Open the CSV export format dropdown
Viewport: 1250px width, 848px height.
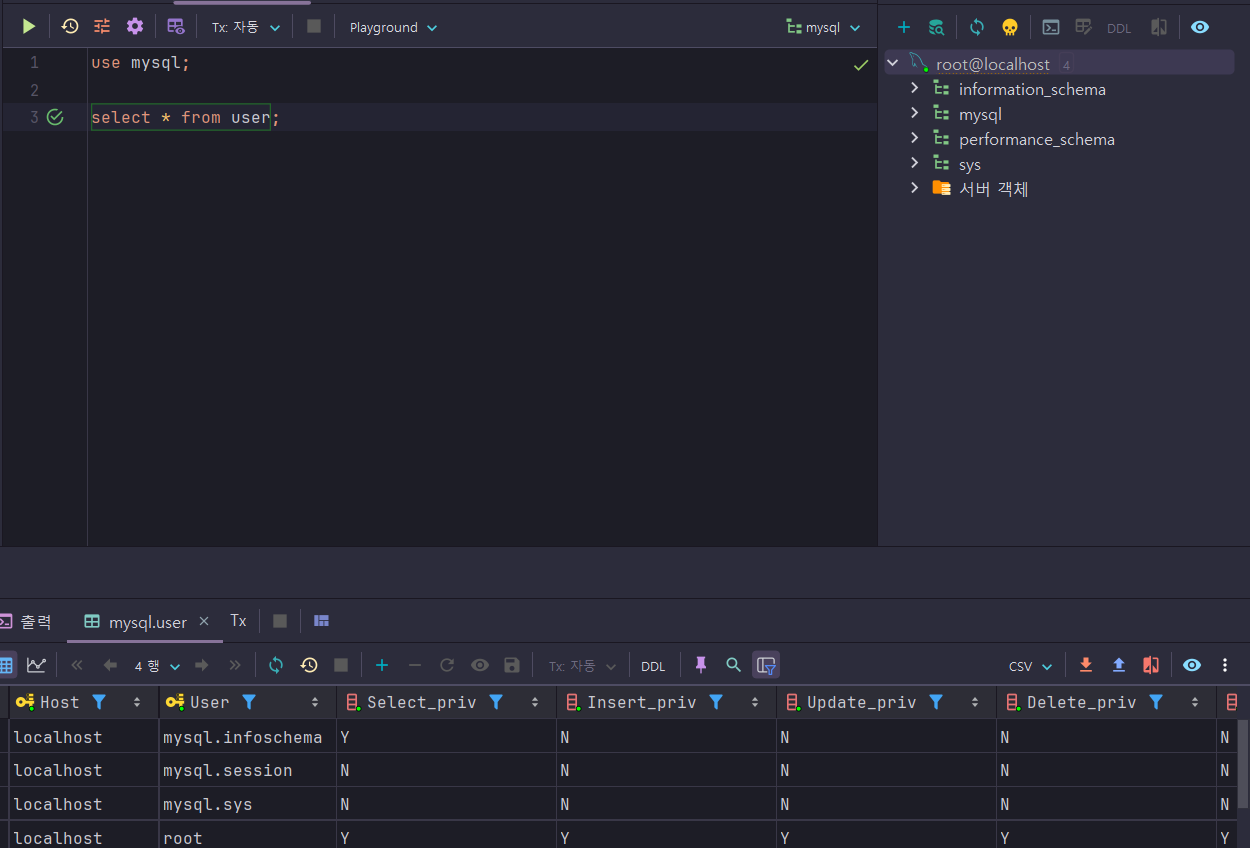coord(1030,666)
